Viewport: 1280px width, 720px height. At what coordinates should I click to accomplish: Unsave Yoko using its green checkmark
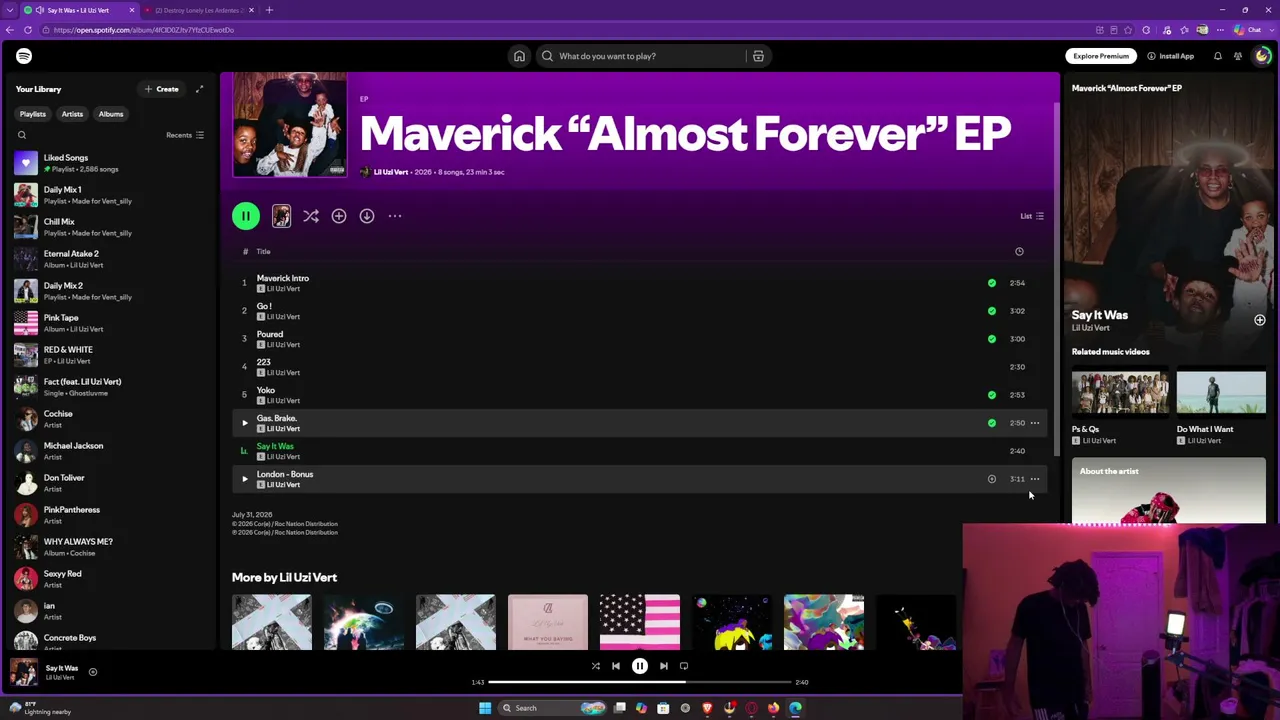pyautogui.click(x=992, y=395)
